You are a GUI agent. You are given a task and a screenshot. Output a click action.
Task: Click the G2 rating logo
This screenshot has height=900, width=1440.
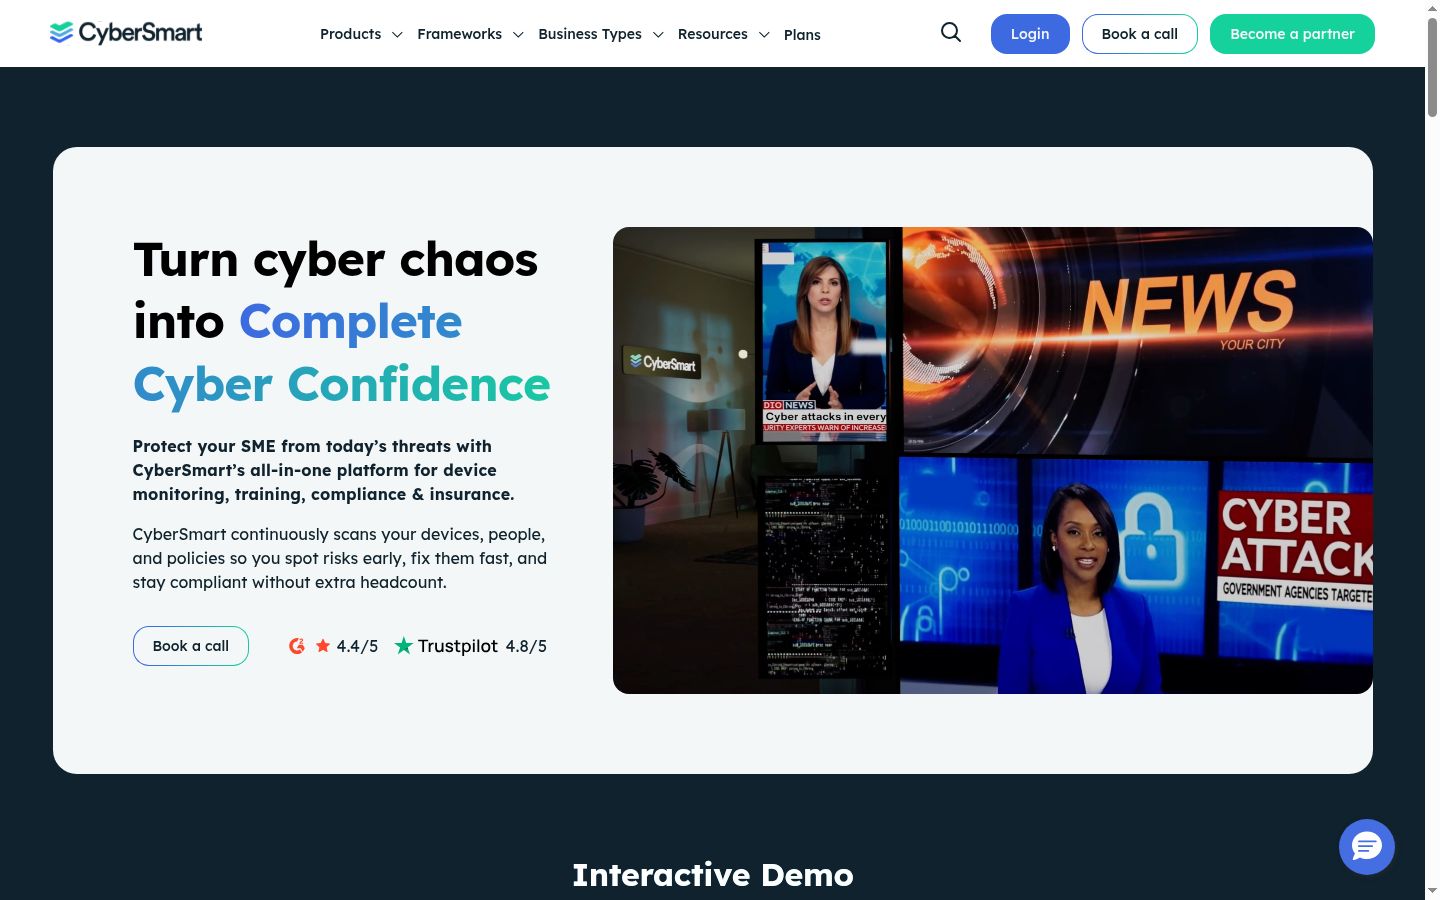[x=297, y=646]
